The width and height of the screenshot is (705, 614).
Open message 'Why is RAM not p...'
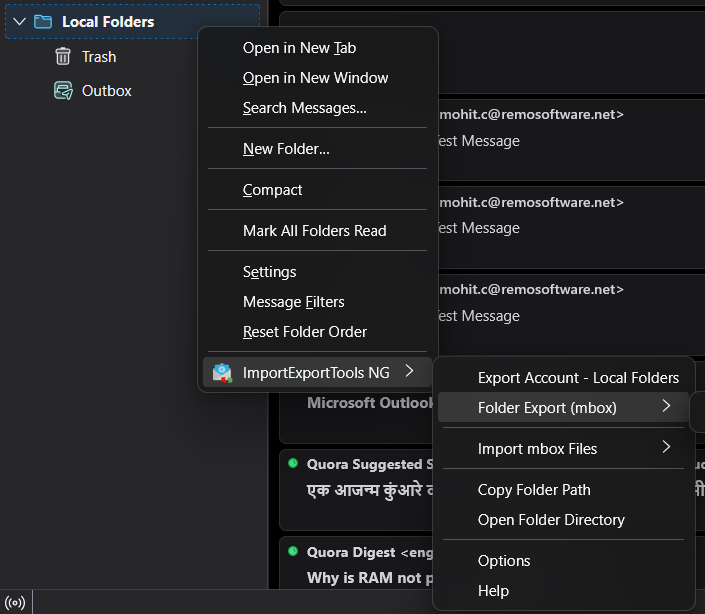point(370,578)
